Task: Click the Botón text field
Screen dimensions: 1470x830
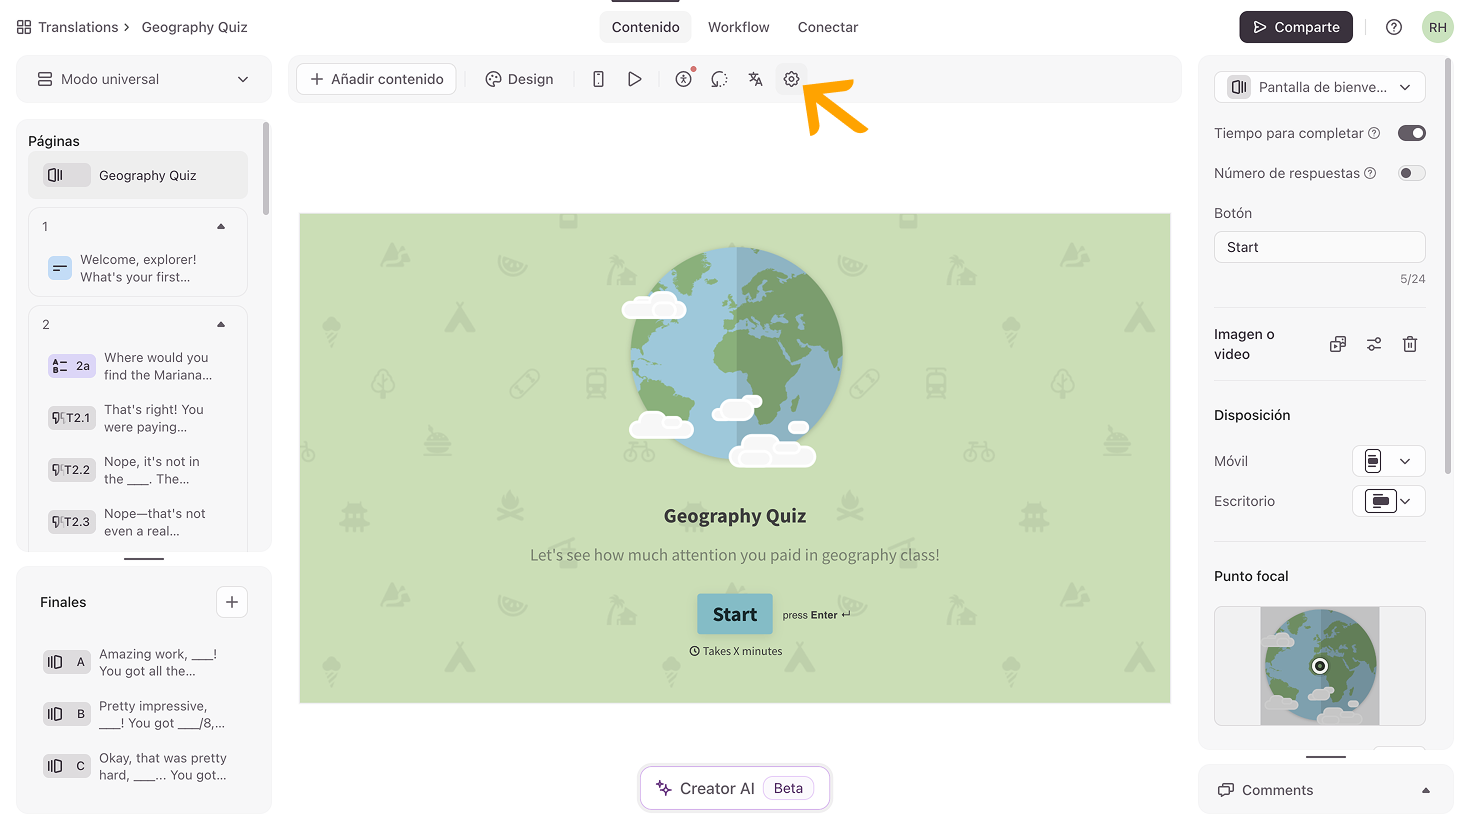Action: point(1319,247)
